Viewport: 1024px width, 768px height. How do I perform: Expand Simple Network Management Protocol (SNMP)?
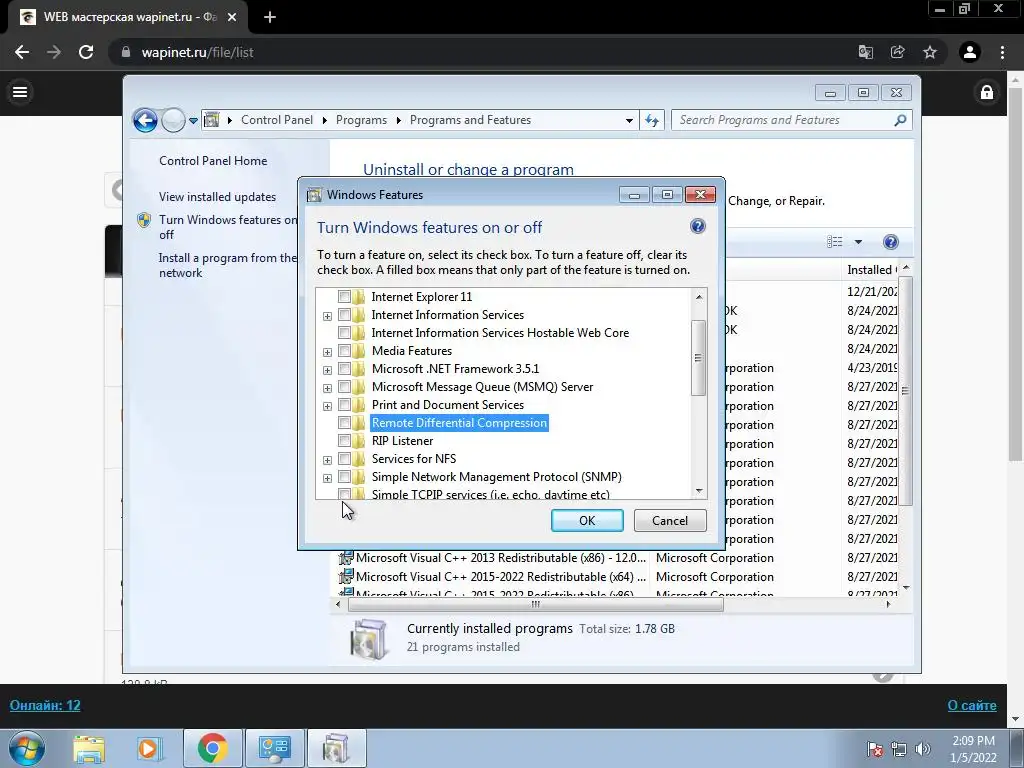click(x=327, y=478)
